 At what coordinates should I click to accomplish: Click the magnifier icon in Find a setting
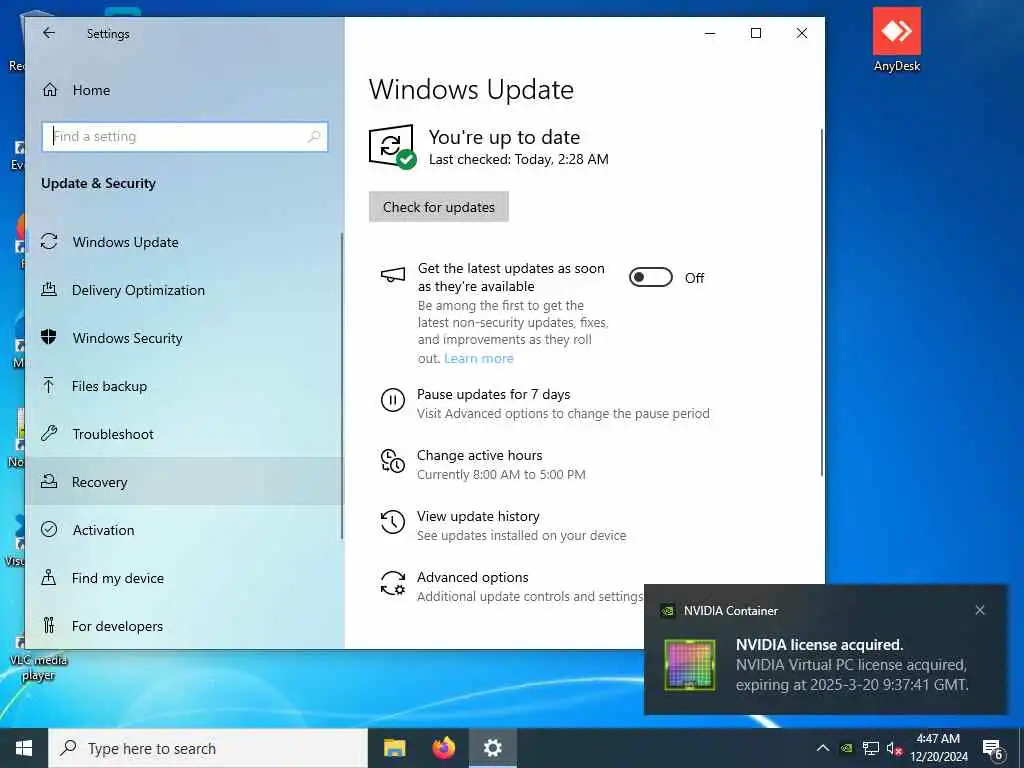[314, 136]
